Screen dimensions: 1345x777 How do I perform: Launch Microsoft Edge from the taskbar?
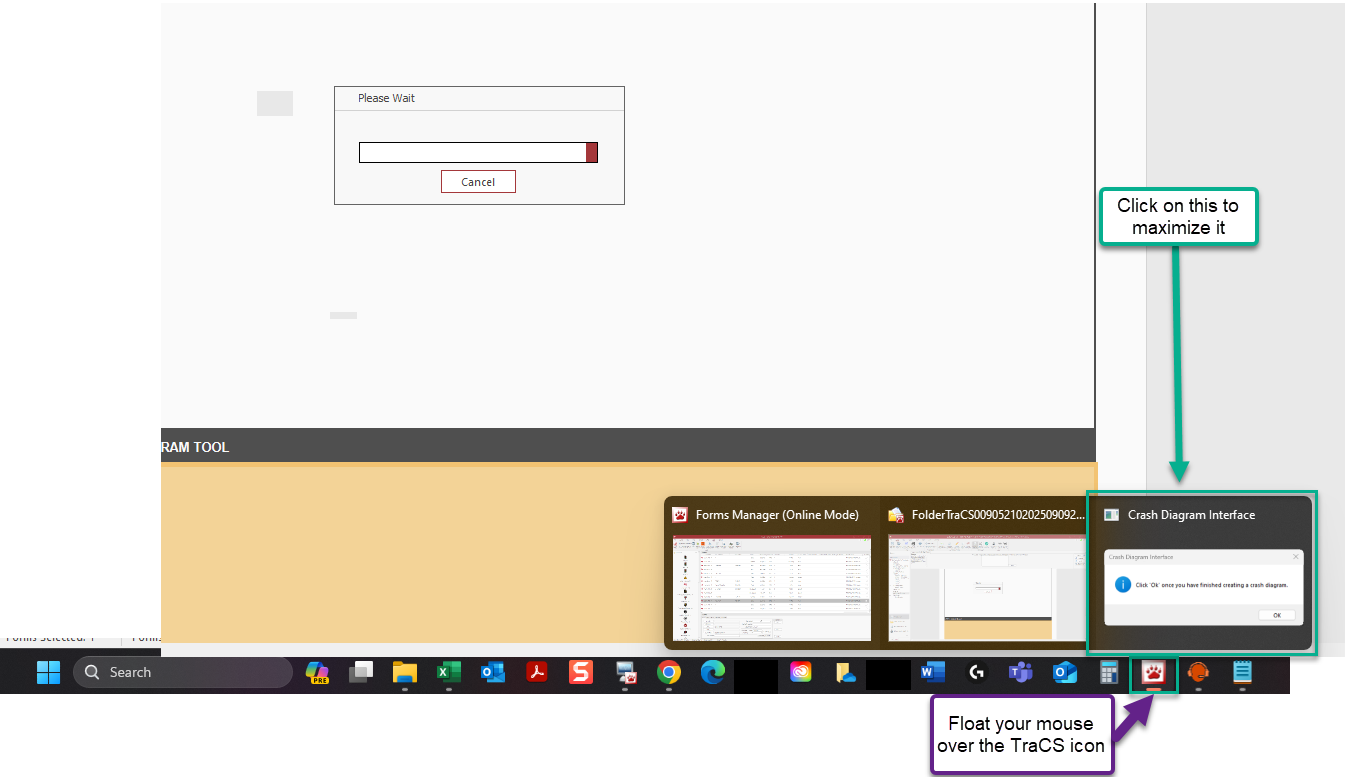click(x=712, y=672)
